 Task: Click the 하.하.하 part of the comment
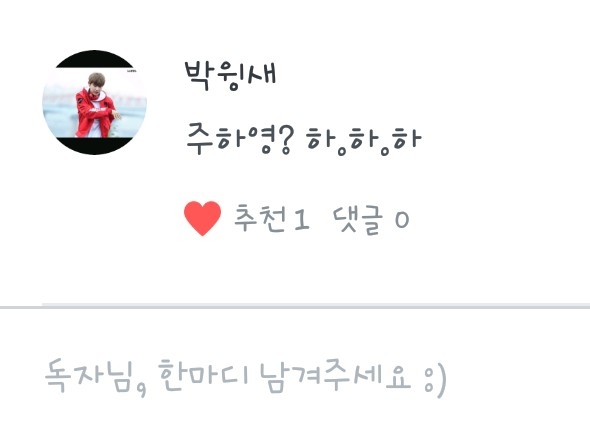(x=363, y=140)
